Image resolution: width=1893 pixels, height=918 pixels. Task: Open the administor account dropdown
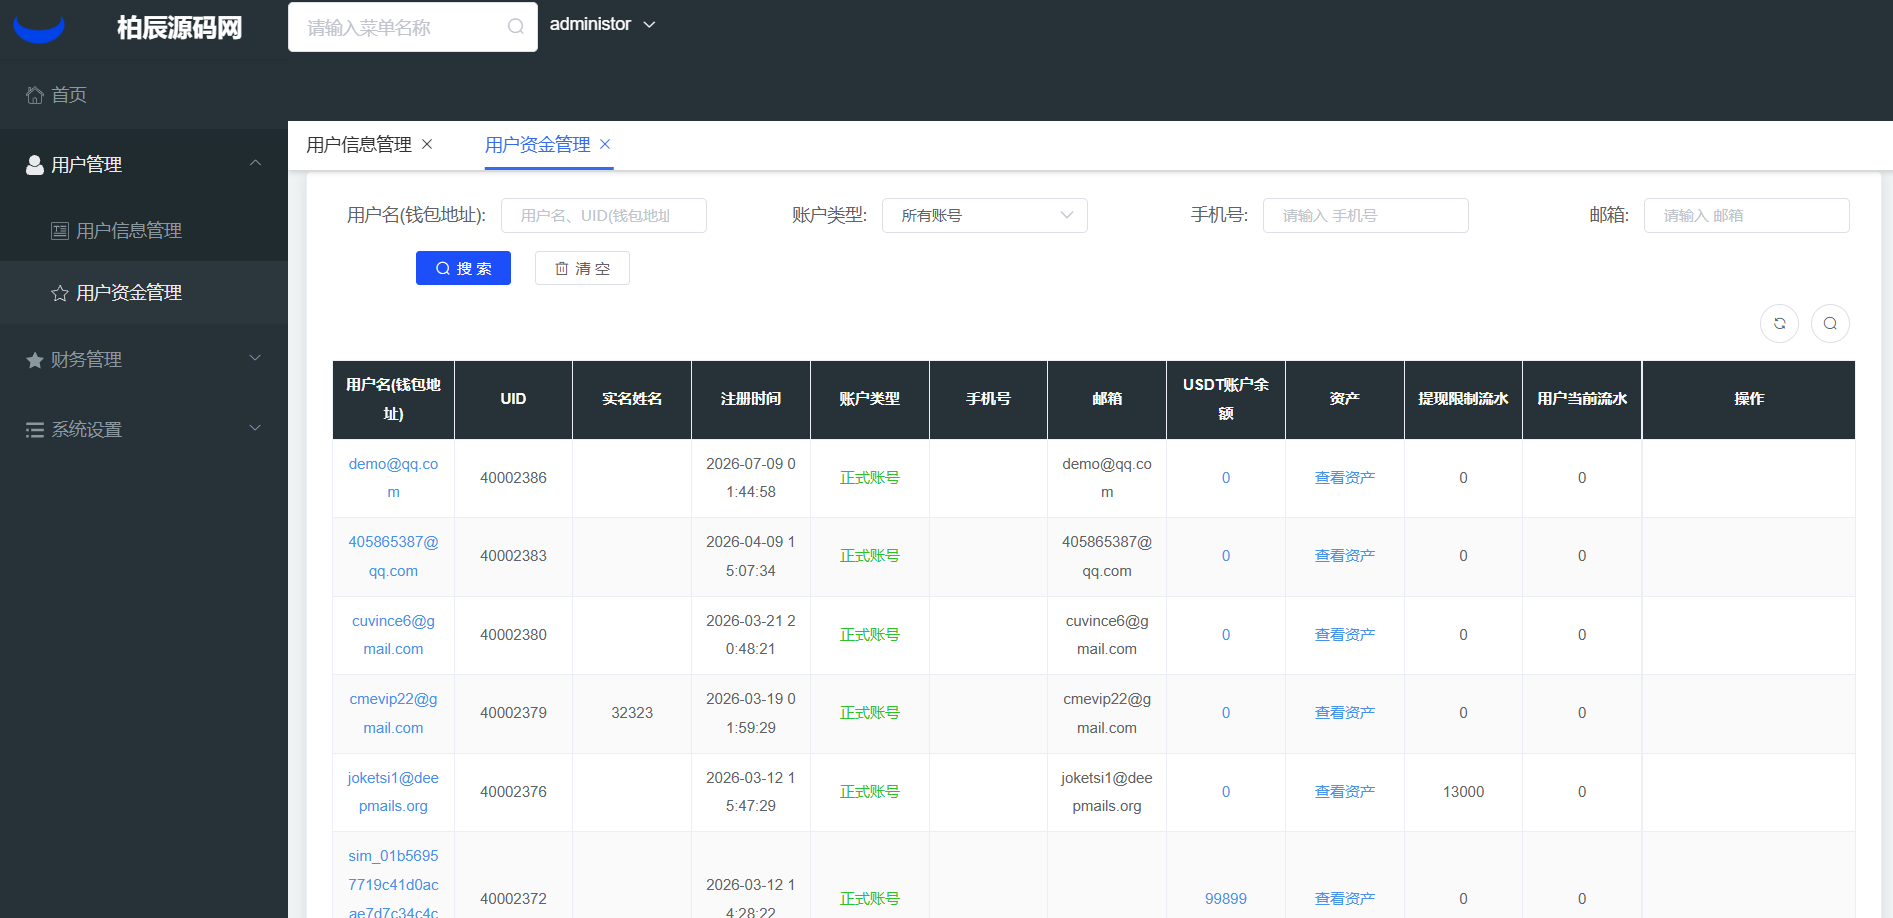603,24
